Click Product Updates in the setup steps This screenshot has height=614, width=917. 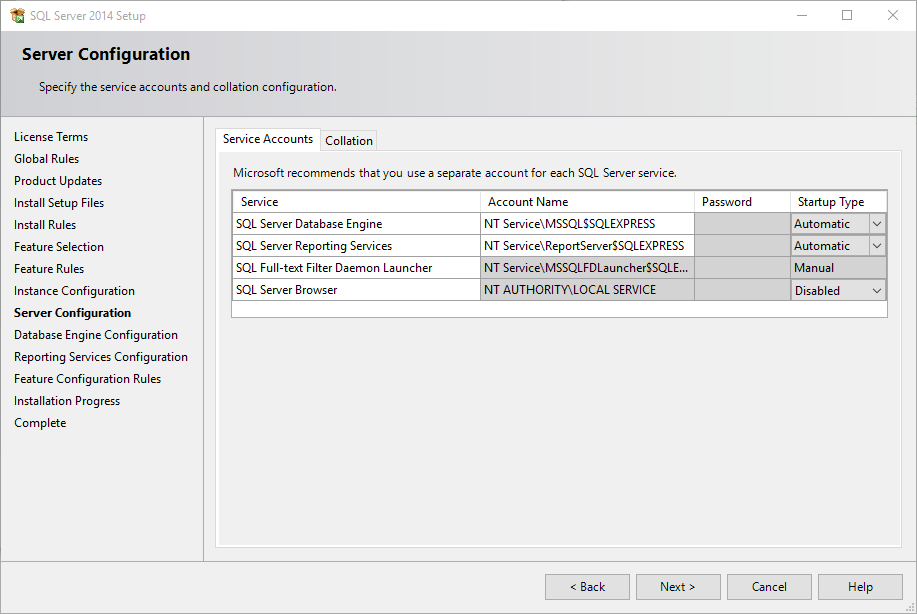click(58, 181)
